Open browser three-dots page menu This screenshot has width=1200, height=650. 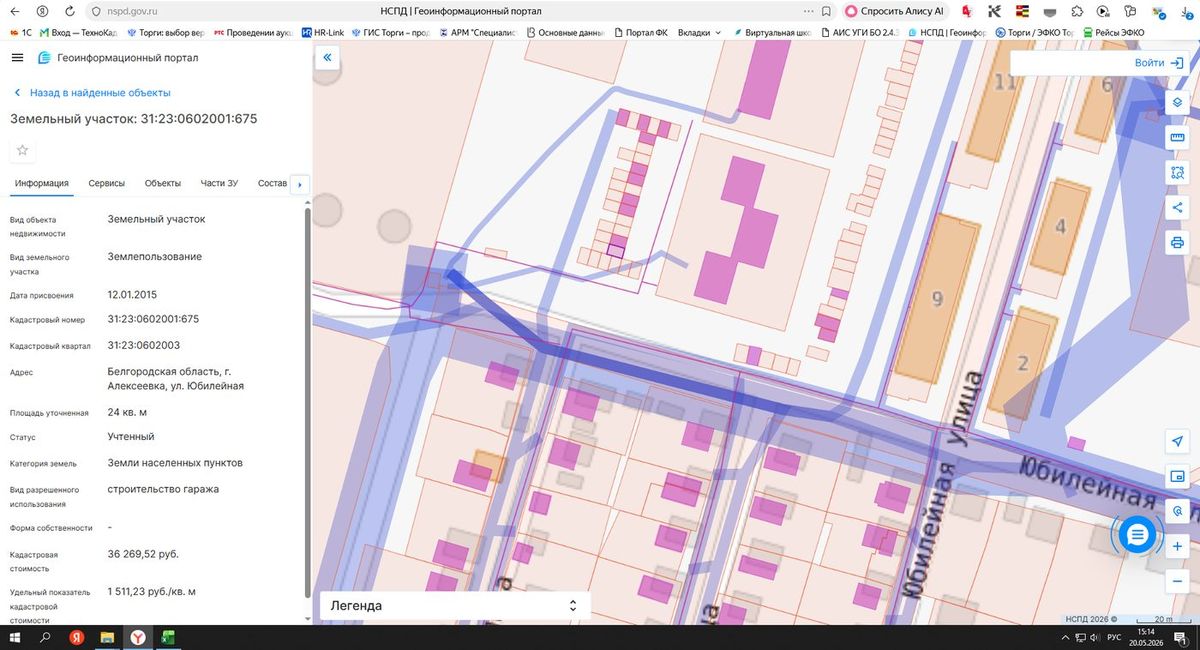pos(807,11)
